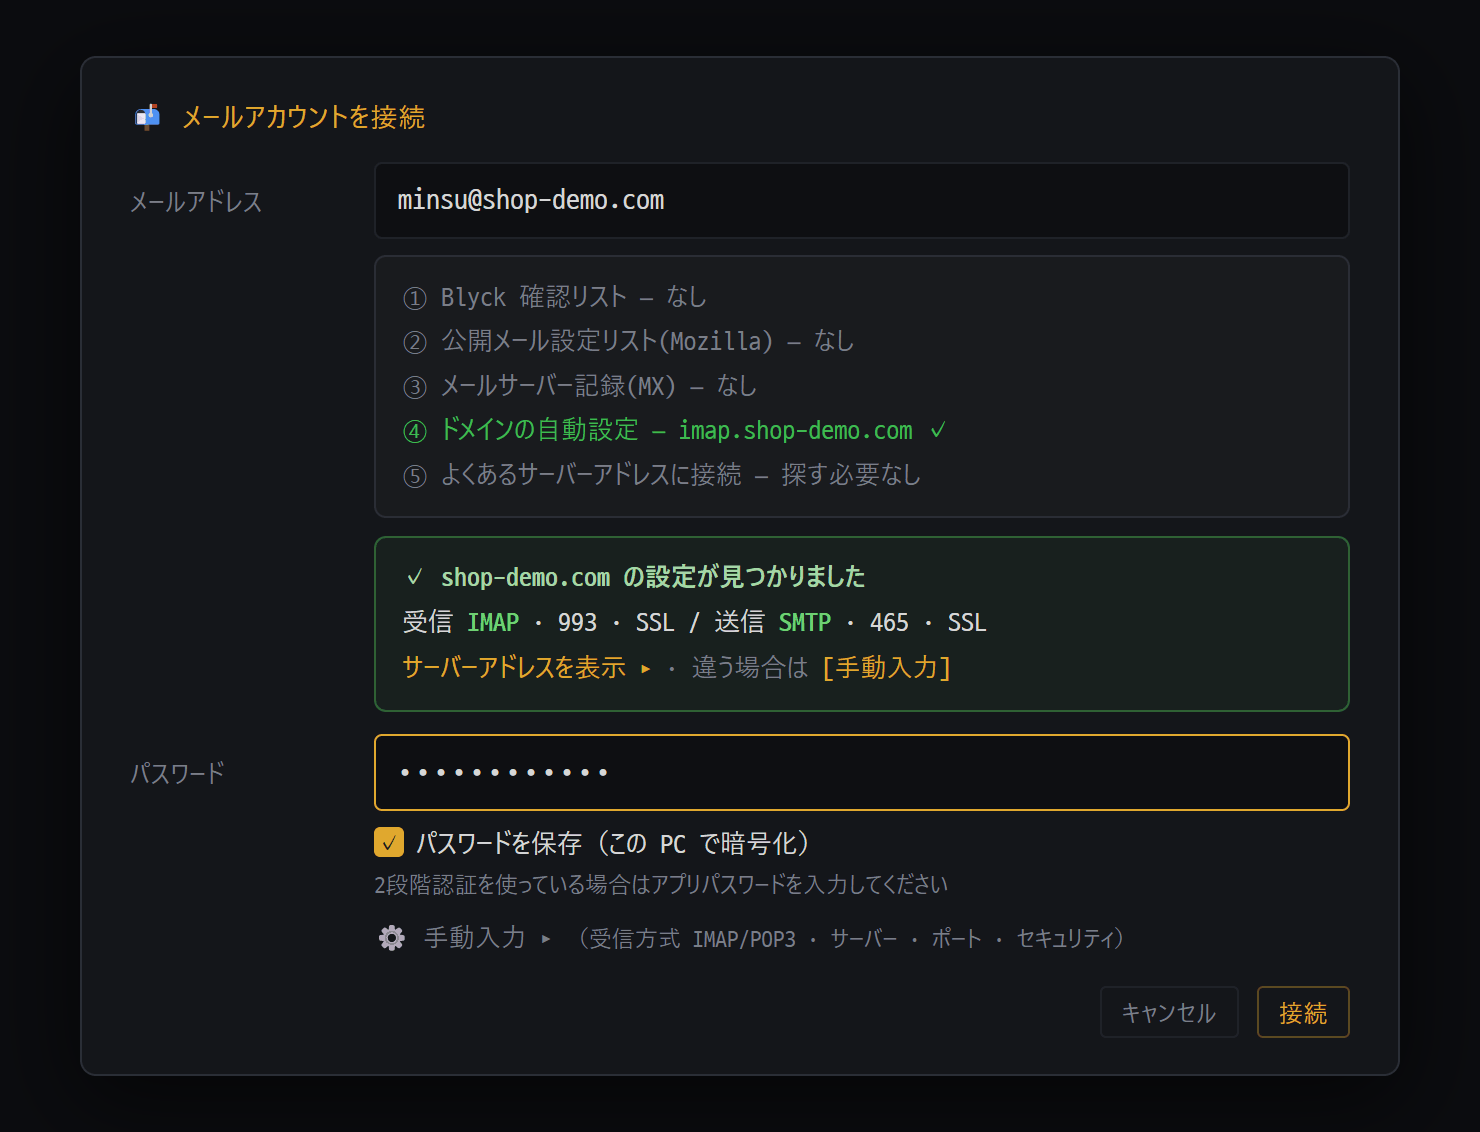This screenshot has height=1132, width=1480.
Task: Click the arrow next to サーバーアドレスを表示
Action: point(646,668)
